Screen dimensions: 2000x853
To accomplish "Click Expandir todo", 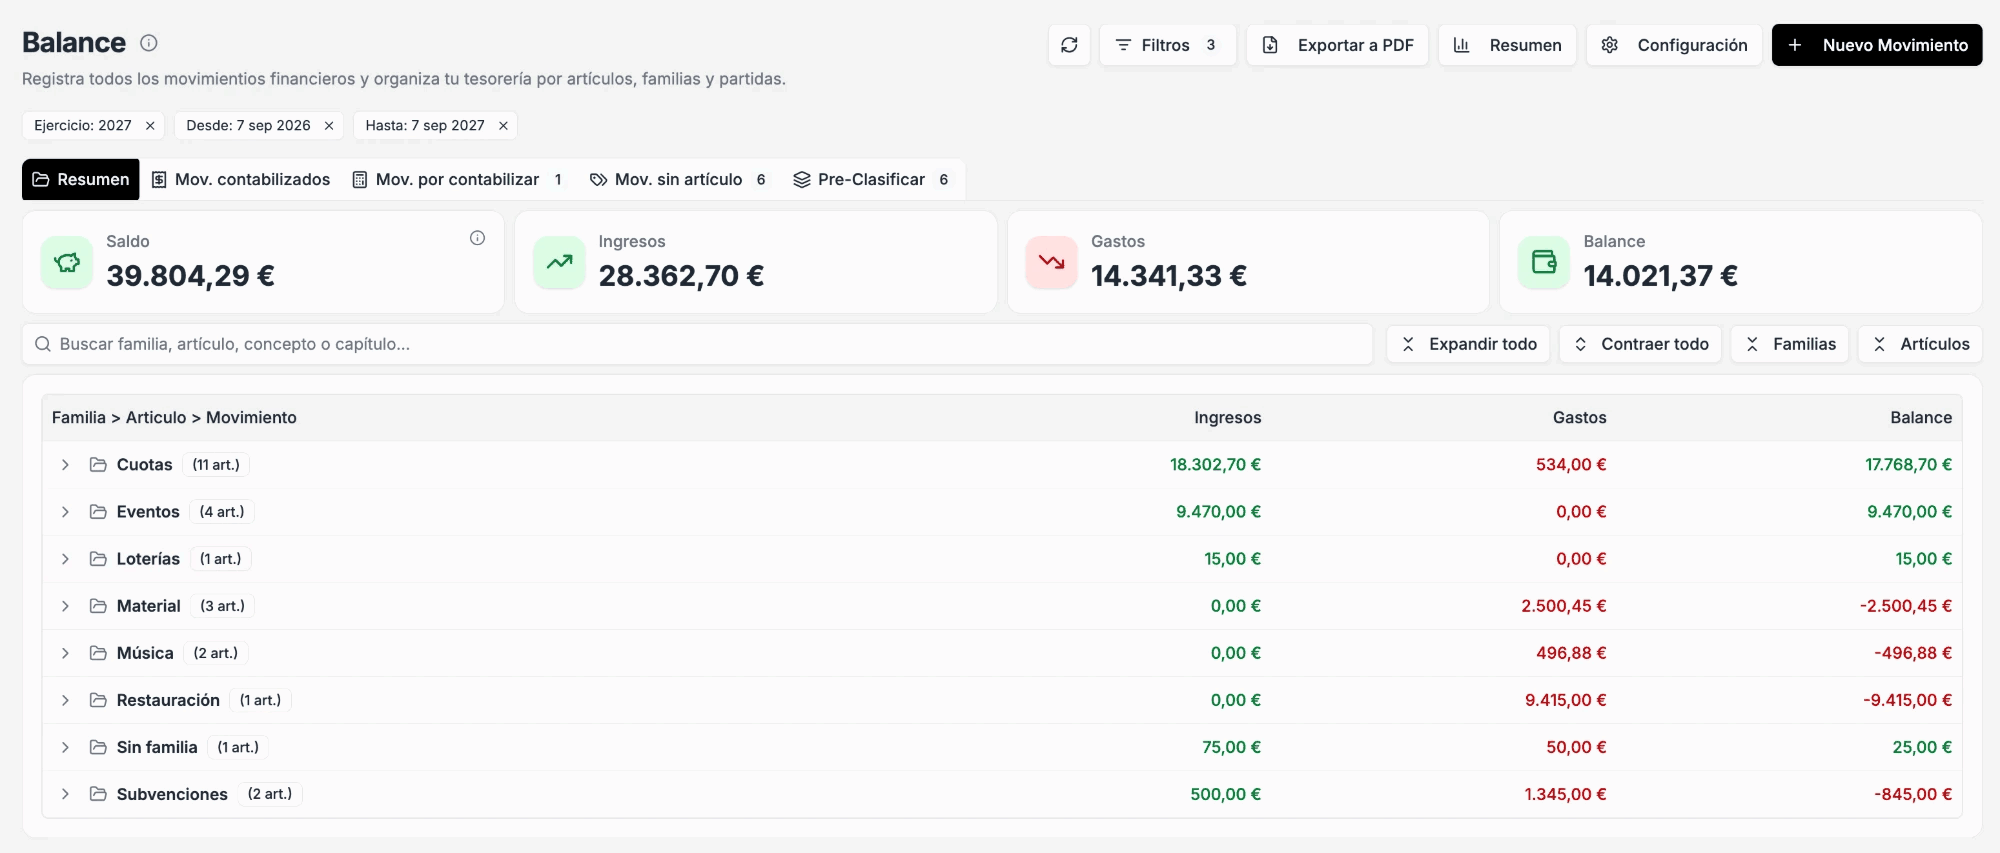I will (x=1468, y=344).
